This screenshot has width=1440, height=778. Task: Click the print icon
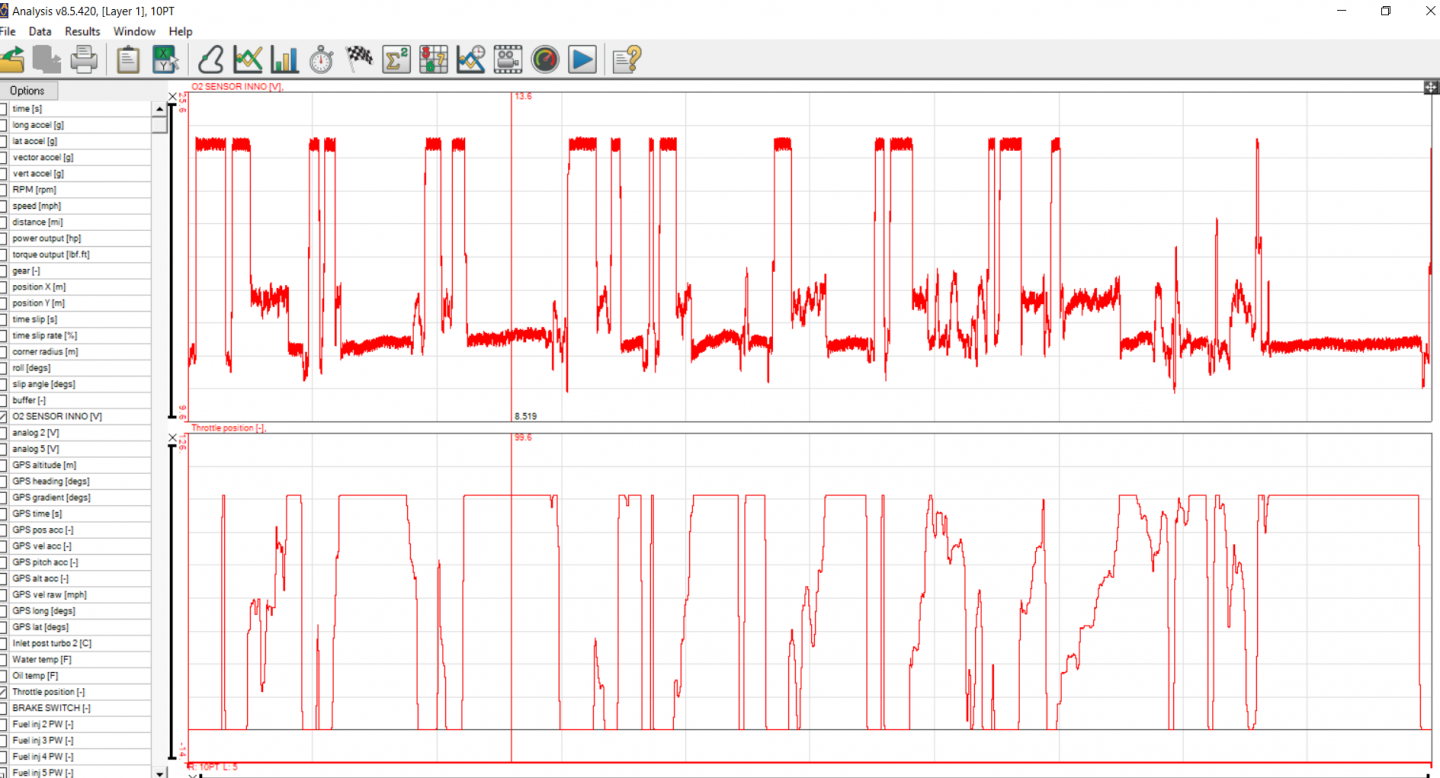[84, 60]
